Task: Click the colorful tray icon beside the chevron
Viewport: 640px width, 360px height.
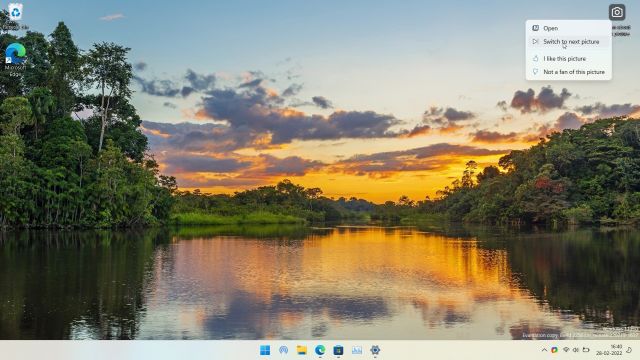Action: point(554,350)
